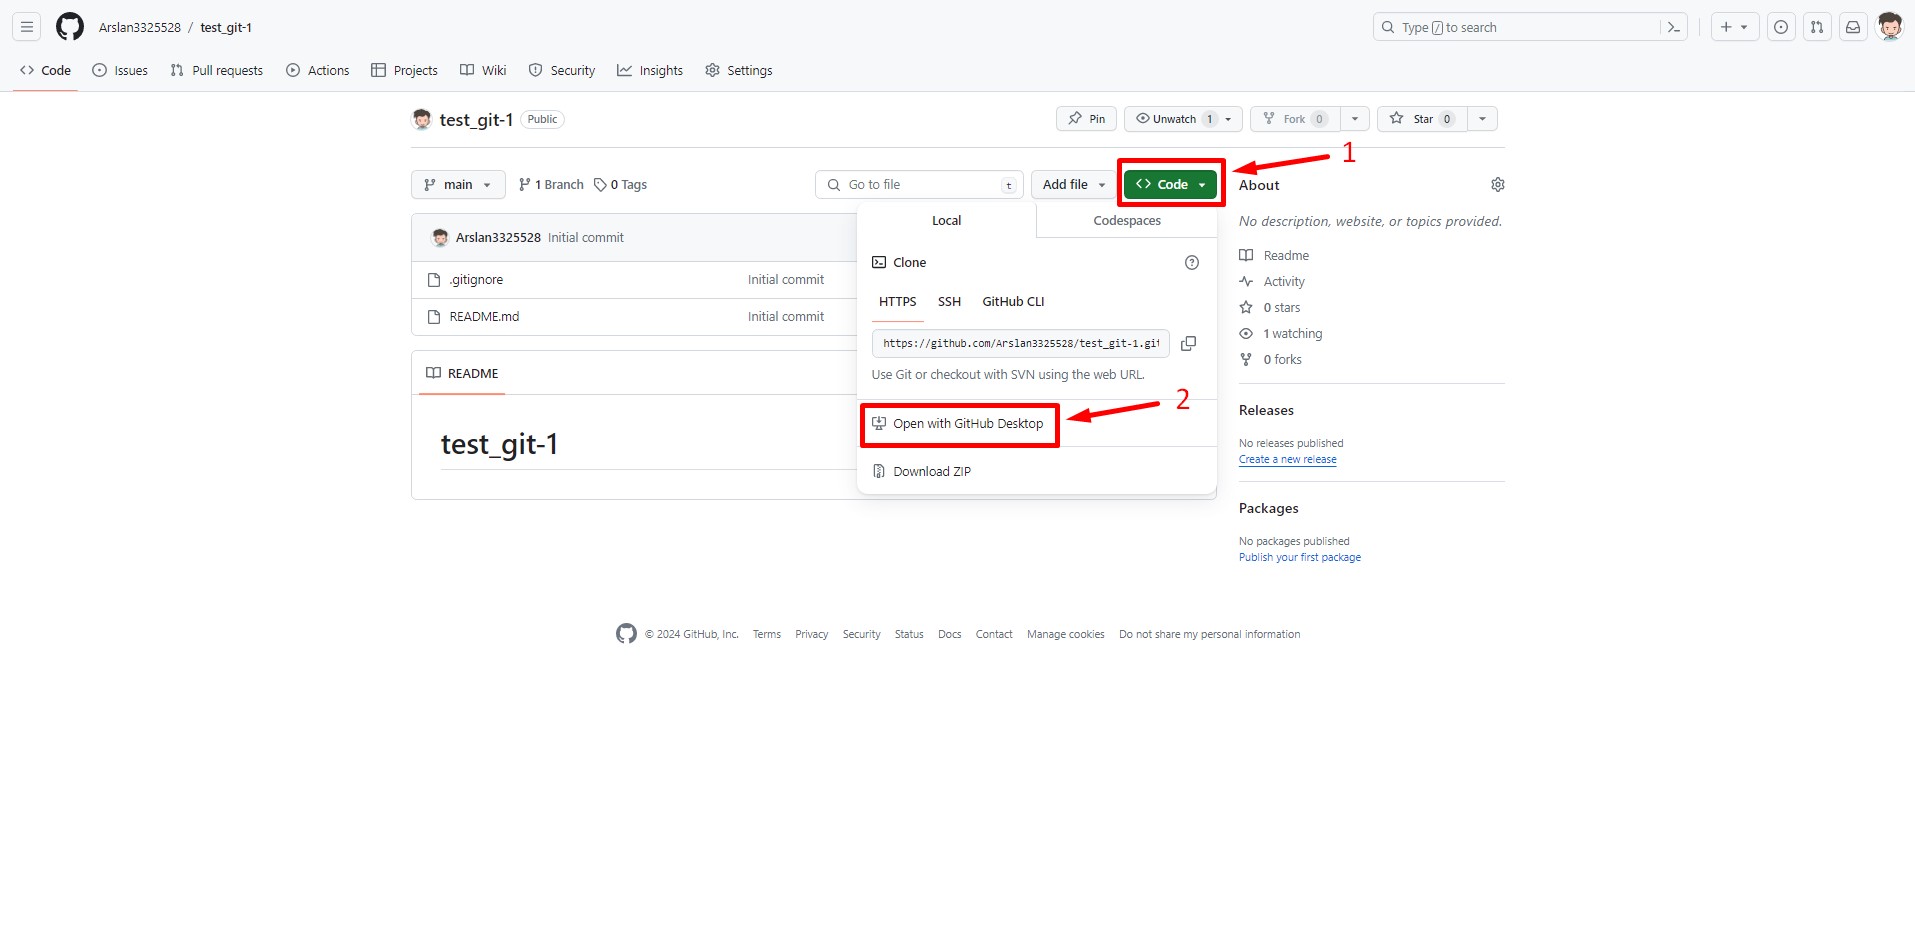The image size is (1915, 933).
Task: Open the Actions tab
Action: click(x=317, y=70)
